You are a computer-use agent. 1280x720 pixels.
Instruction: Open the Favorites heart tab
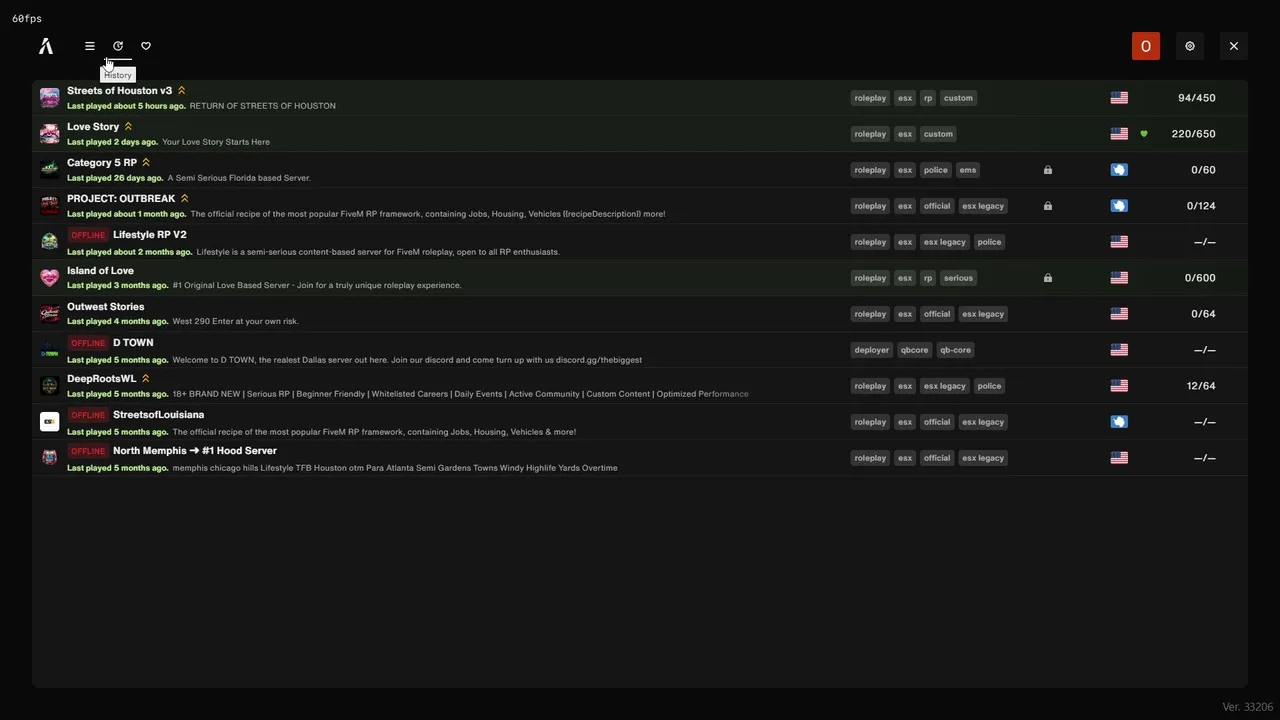[x=146, y=46]
